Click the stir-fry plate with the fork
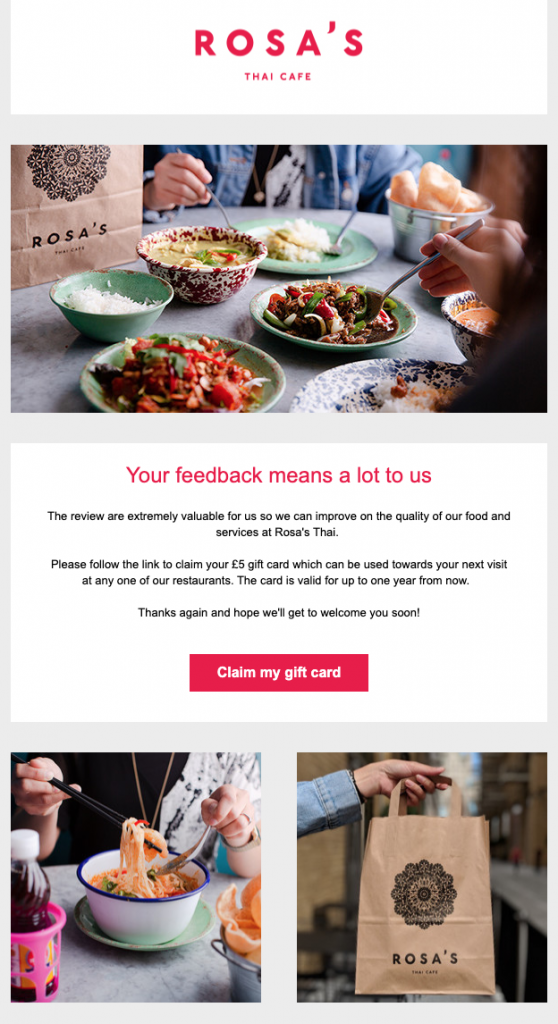This screenshot has height=1024, width=558. [x=333, y=315]
